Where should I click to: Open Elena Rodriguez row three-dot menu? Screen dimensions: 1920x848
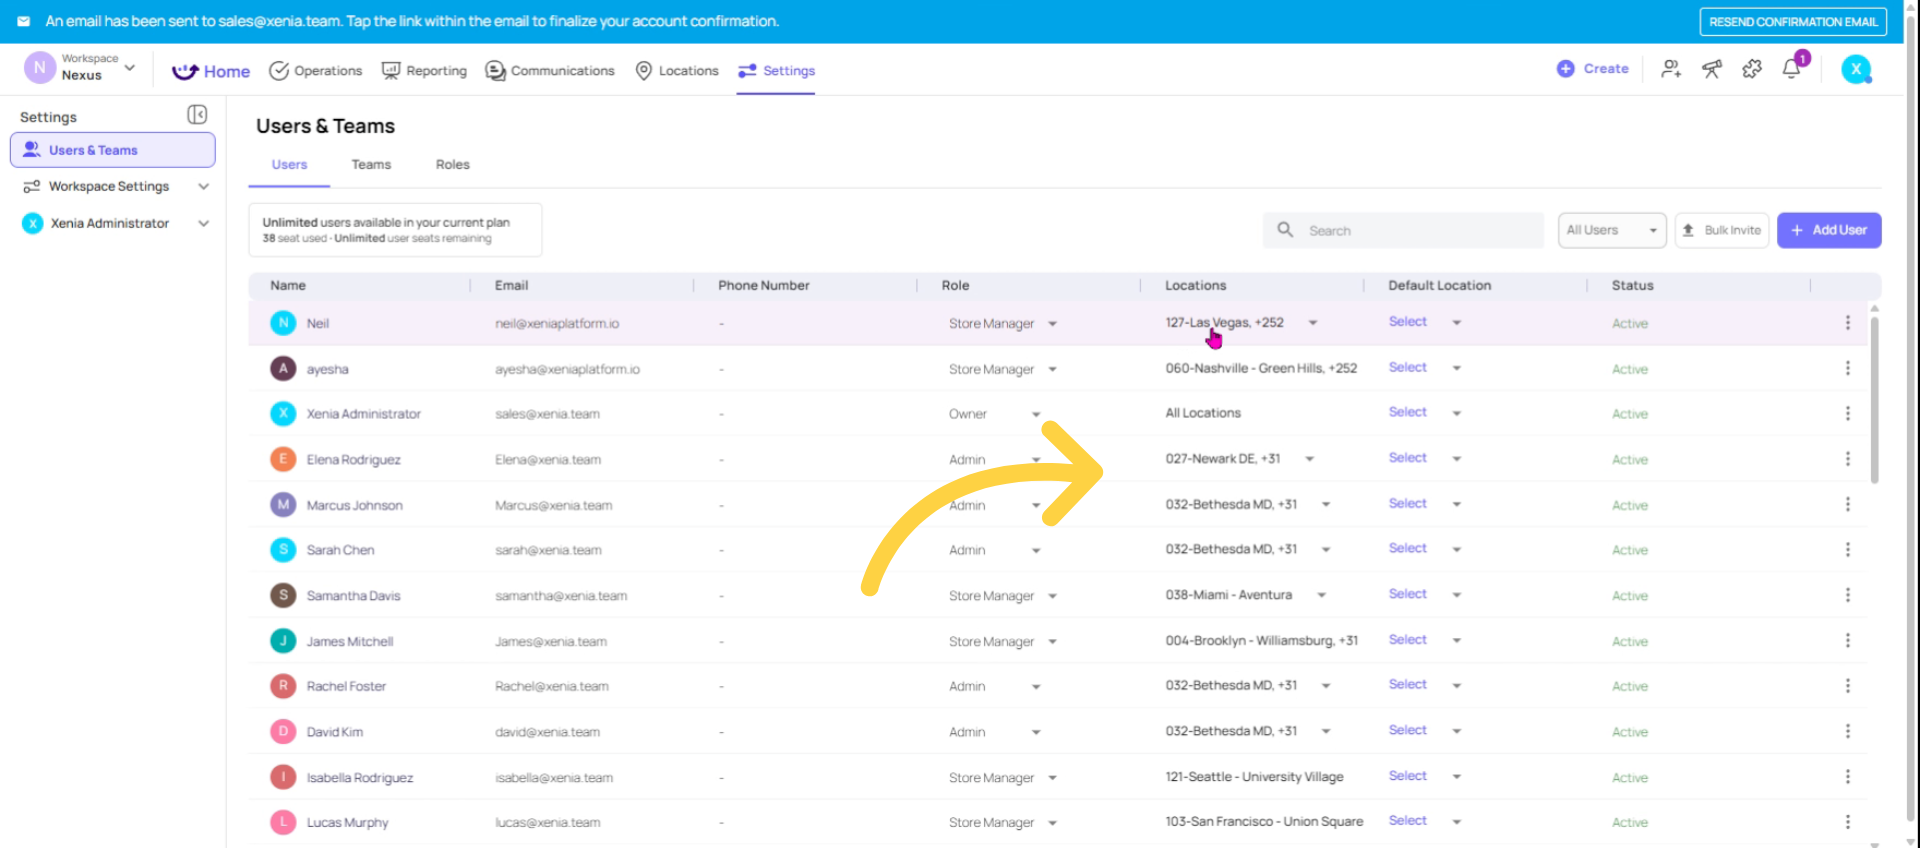[1847, 459]
